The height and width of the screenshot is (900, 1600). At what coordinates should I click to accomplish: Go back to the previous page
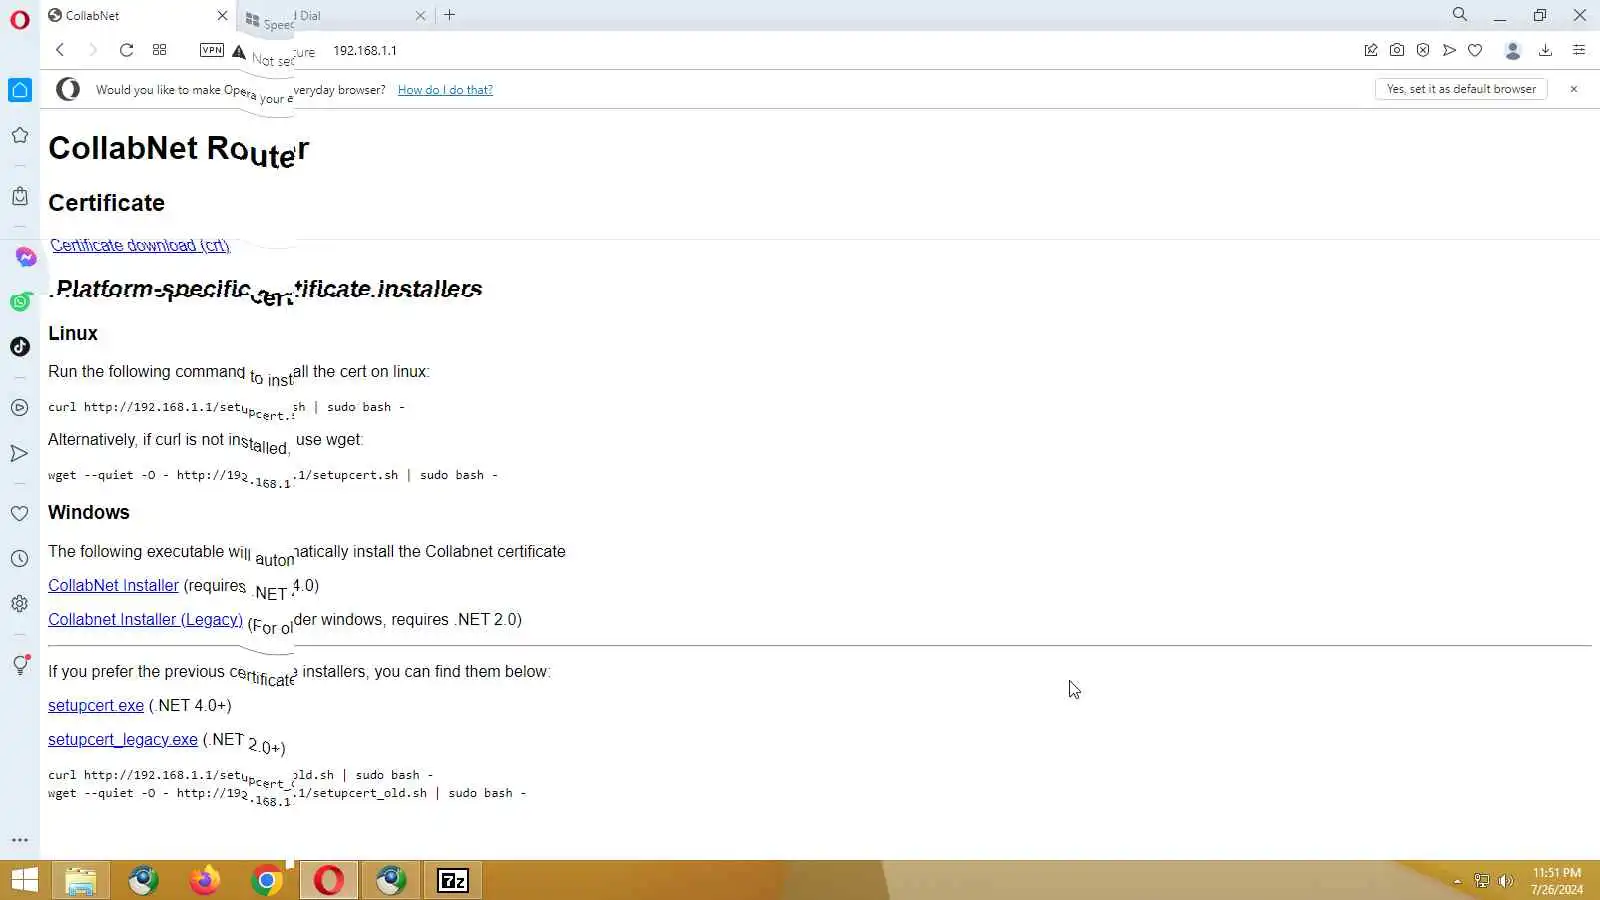tap(60, 50)
